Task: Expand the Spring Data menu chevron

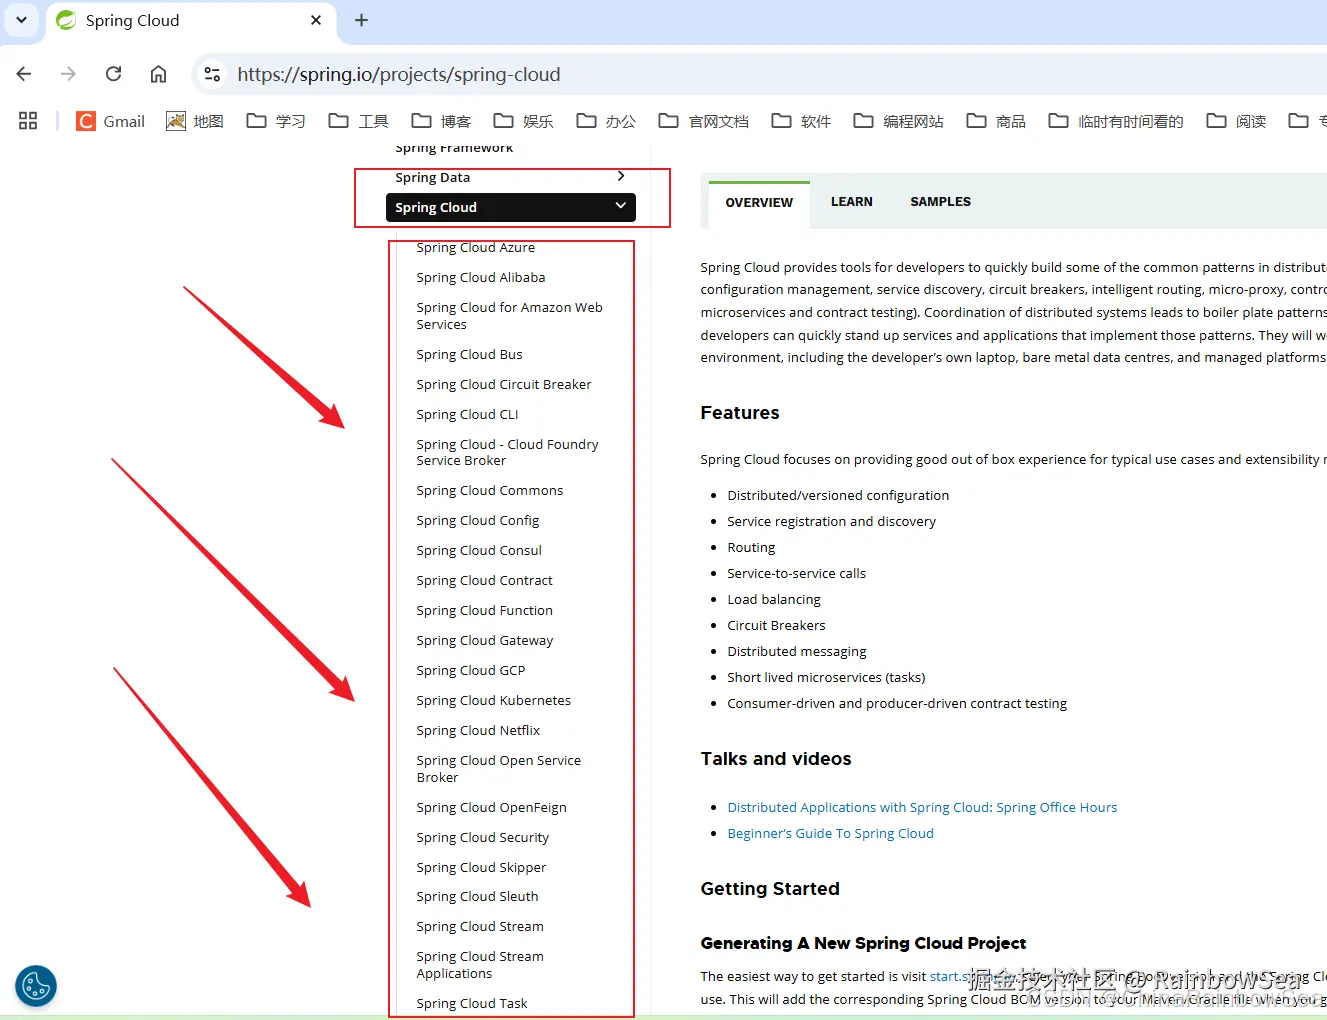Action: (x=621, y=176)
